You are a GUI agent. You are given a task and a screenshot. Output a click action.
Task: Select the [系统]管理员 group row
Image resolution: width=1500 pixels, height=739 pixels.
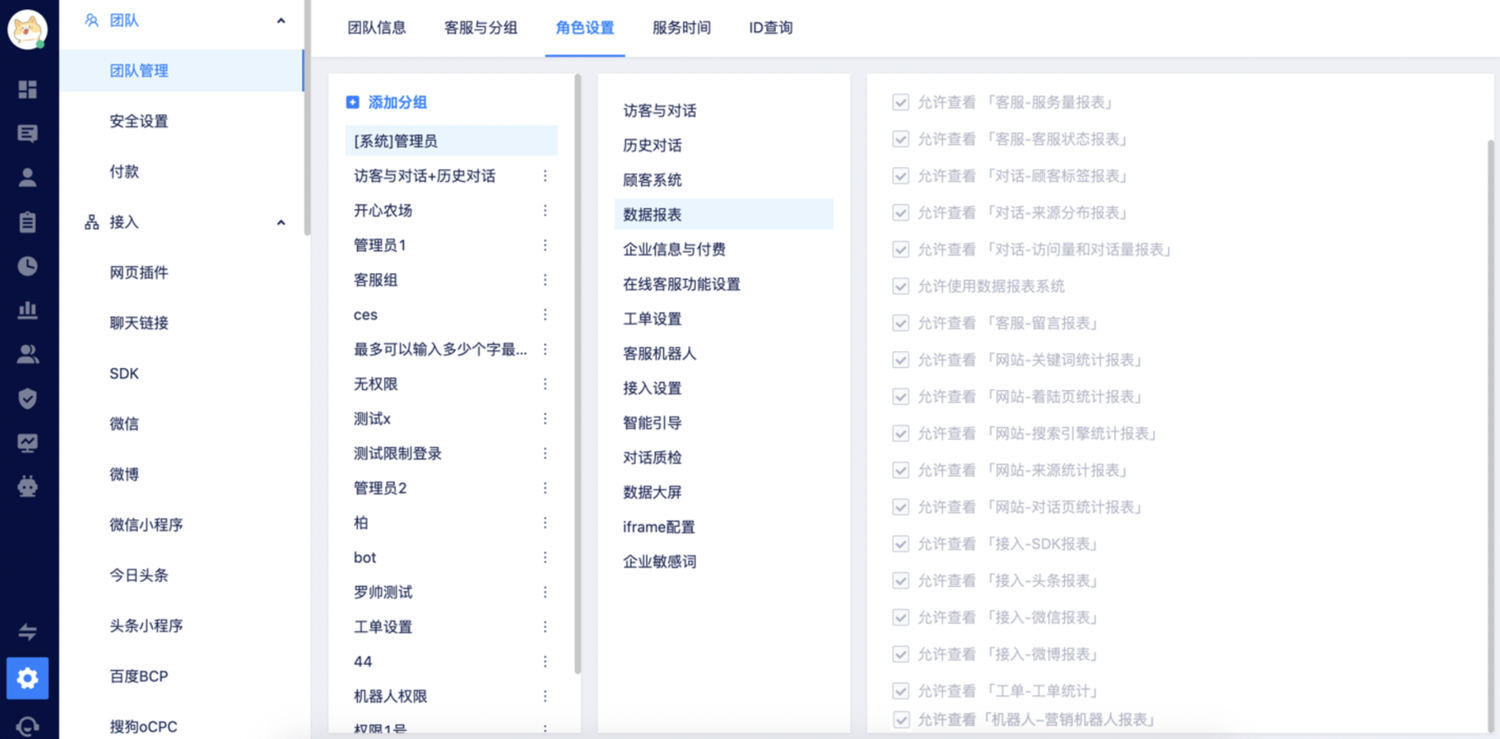click(451, 141)
